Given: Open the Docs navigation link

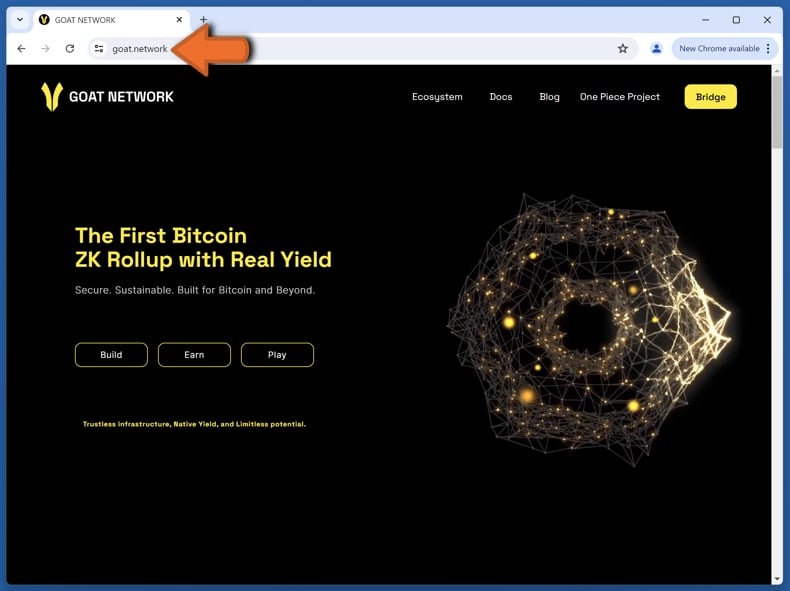Looking at the screenshot, I should pyautogui.click(x=501, y=97).
